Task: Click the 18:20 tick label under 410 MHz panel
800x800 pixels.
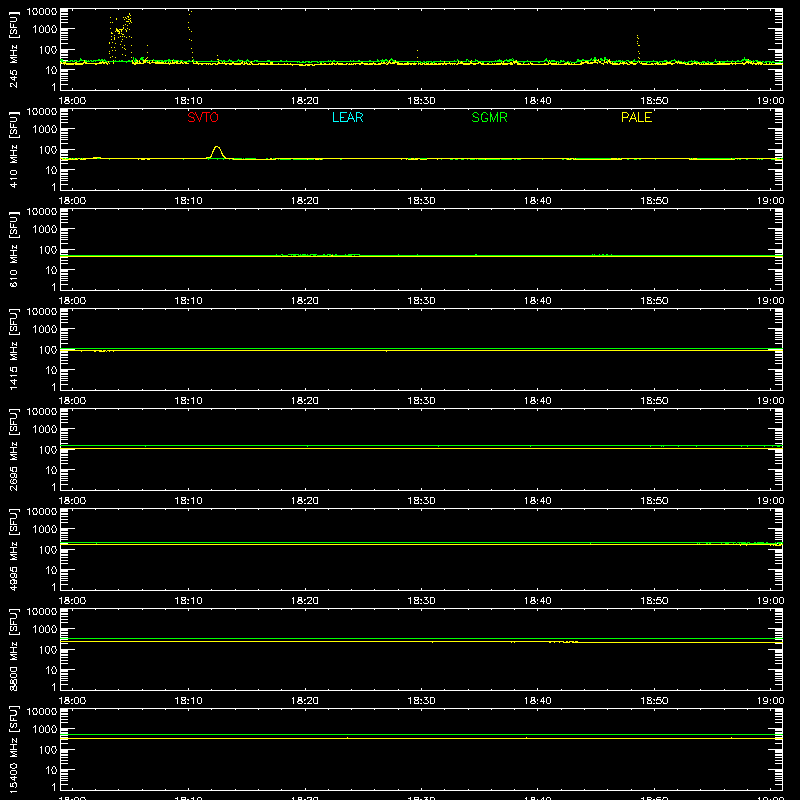Action: point(305,201)
